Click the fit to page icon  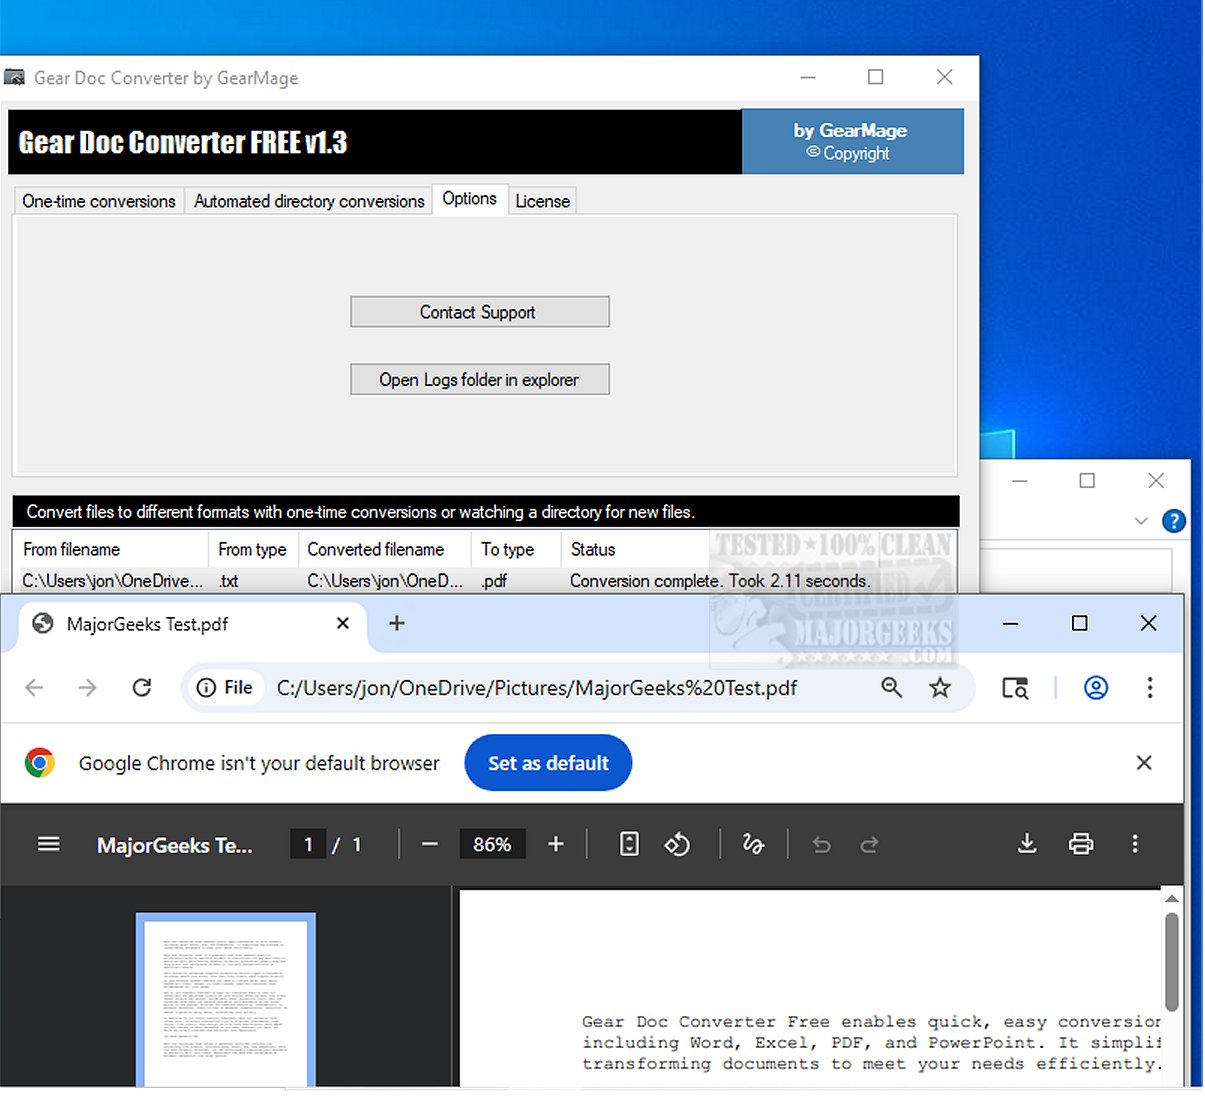pyautogui.click(x=629, y=844)
